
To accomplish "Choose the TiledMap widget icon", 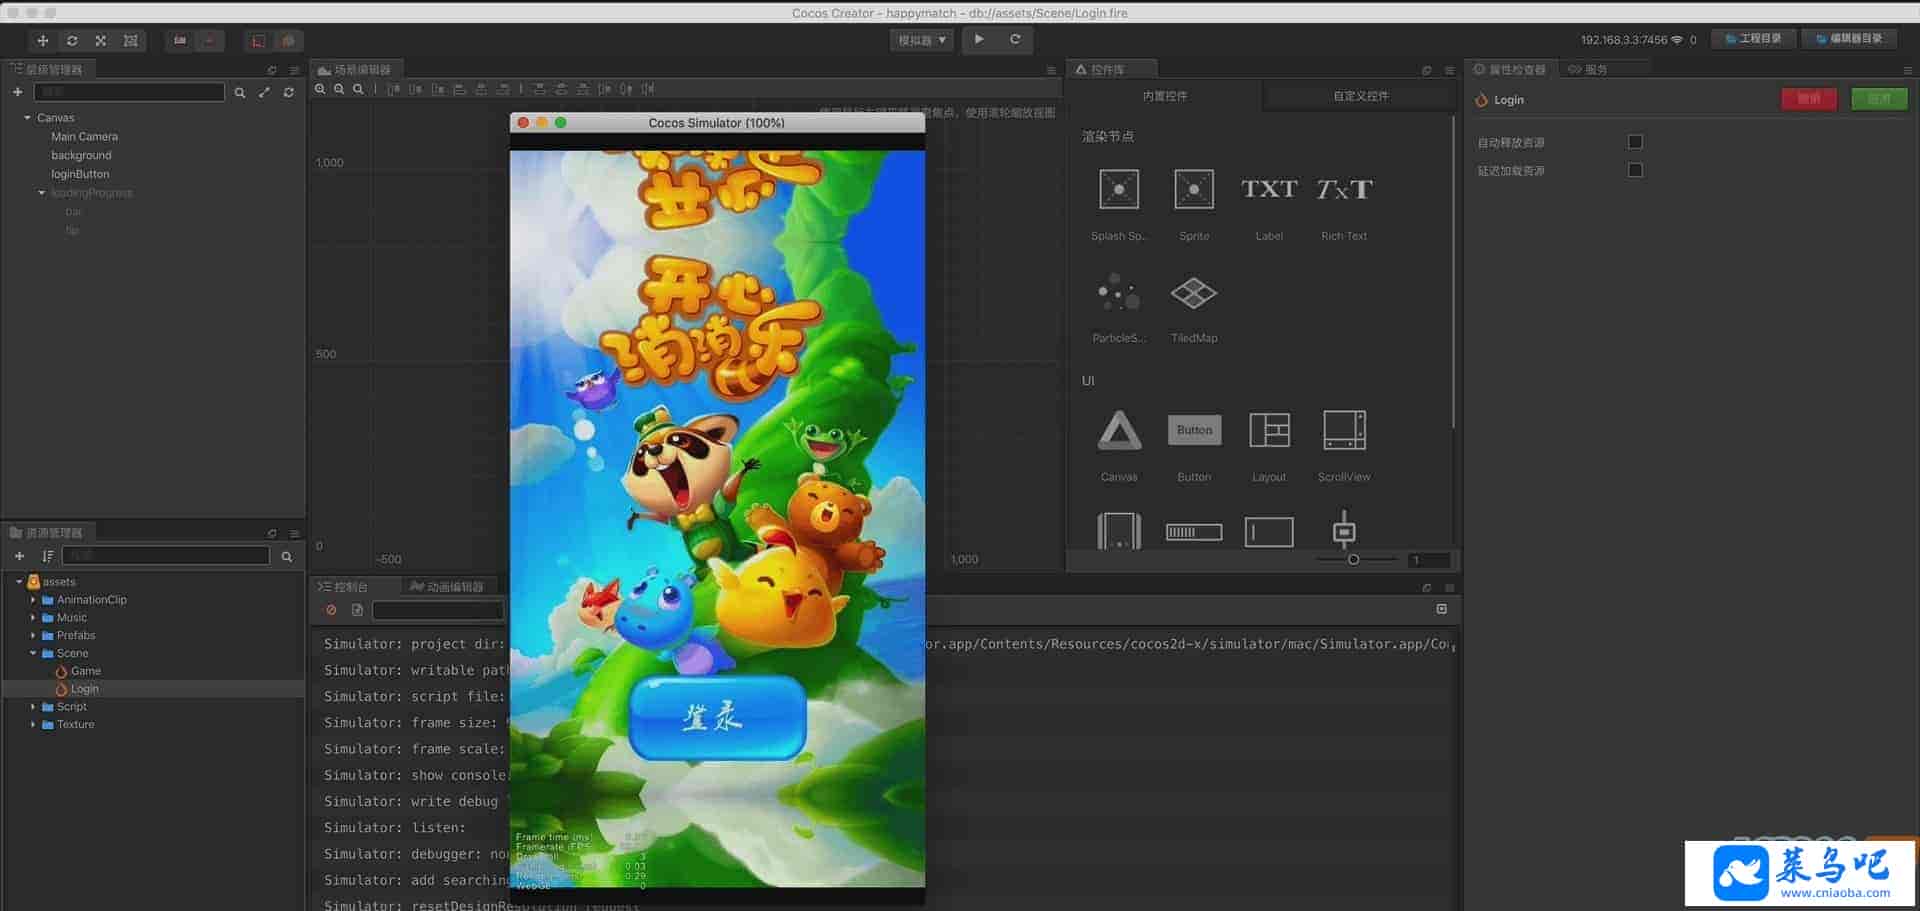I will point(1193,294).
